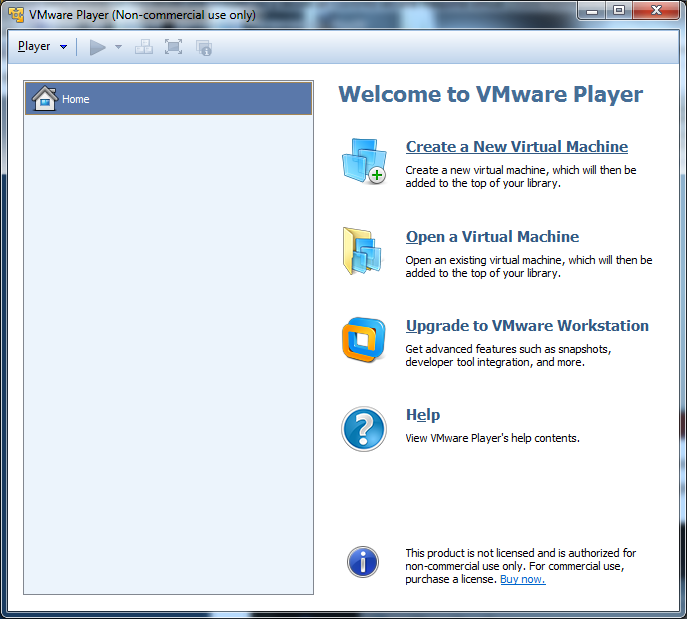Click the Unity mode toolbar icon
Image resolution: width=687 pixels, height=619 pixels.
pos(203,47)
